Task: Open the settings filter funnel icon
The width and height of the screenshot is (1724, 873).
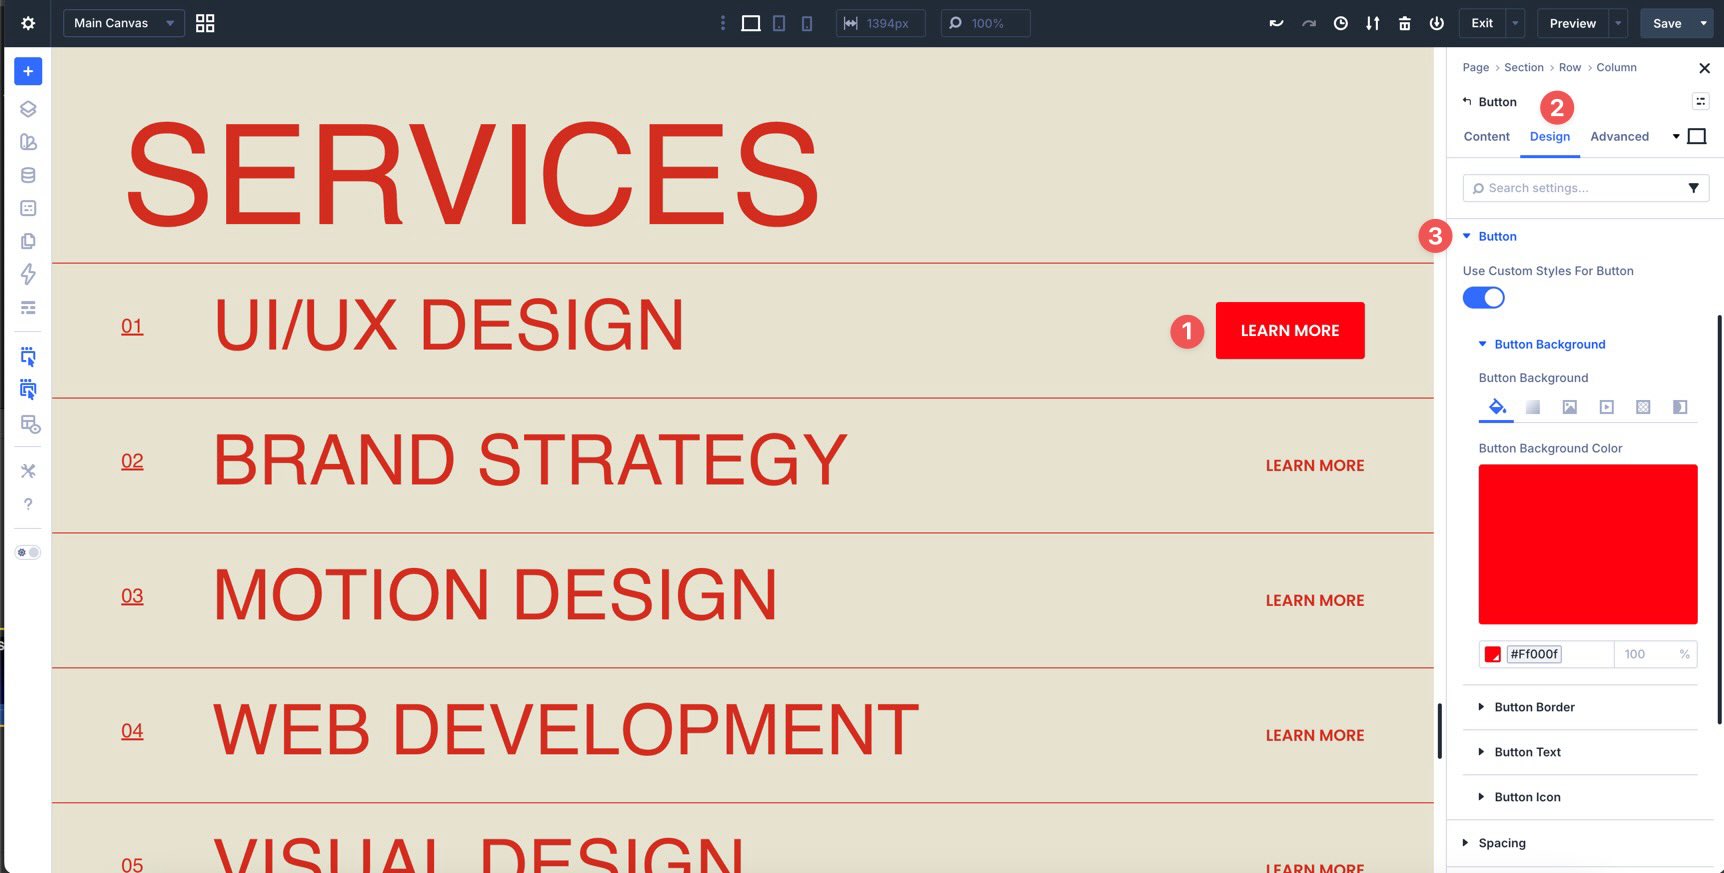Action: [x=1693, y=188]
